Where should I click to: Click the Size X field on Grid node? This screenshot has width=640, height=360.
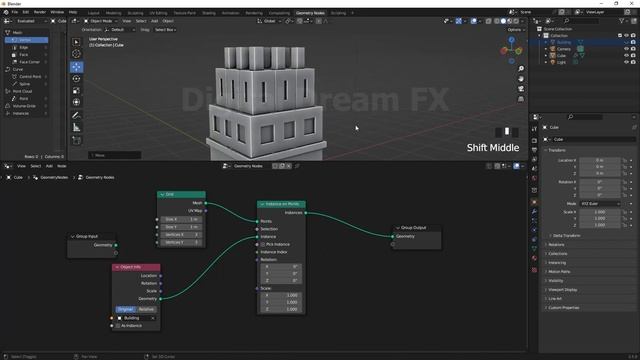181,219
